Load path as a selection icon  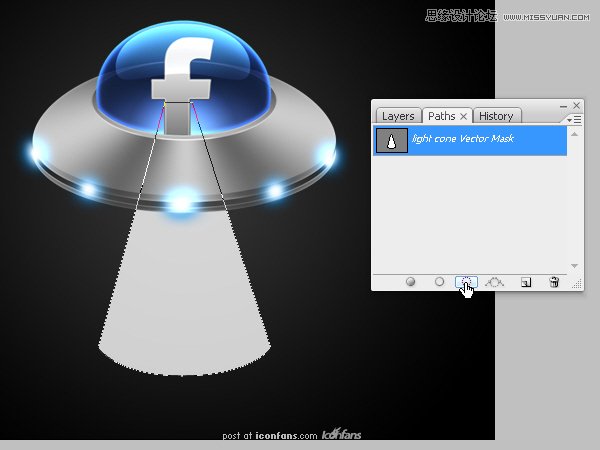point(466,282)
